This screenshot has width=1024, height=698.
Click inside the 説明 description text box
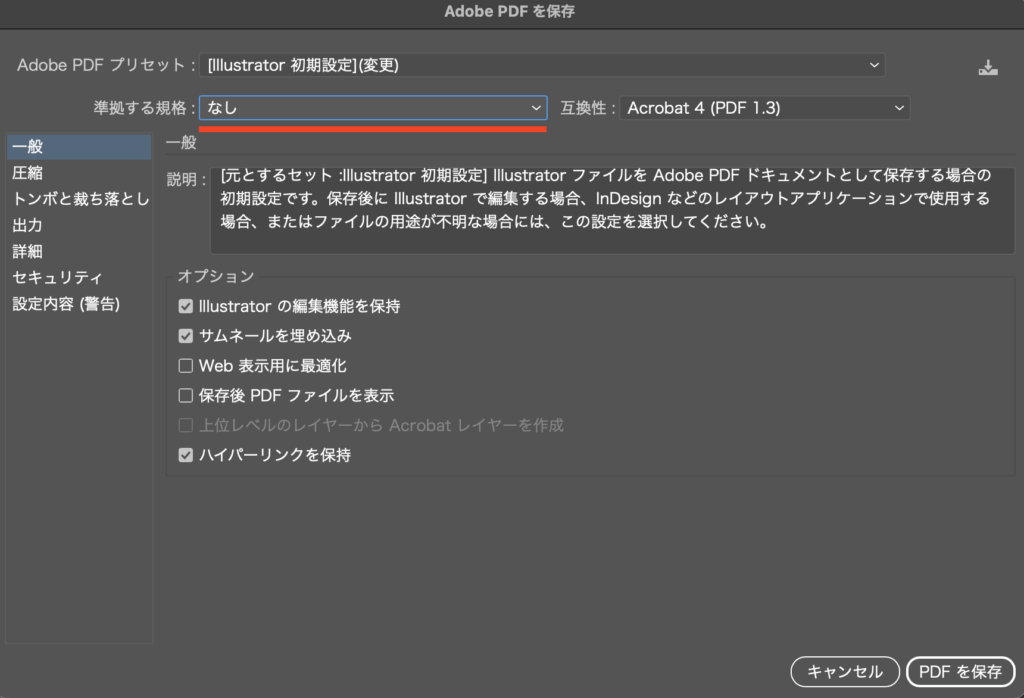[610, 210]
